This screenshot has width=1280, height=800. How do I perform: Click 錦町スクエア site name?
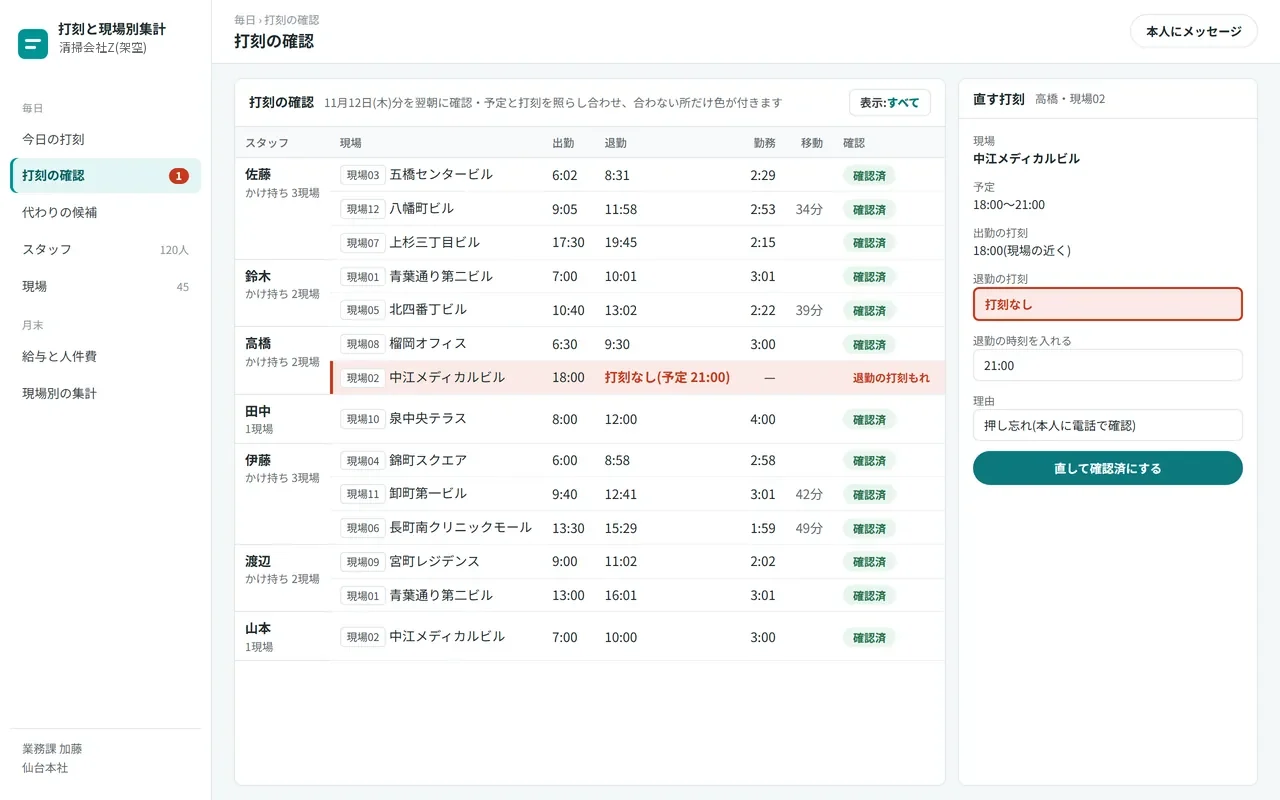click(x=428, y=461)
